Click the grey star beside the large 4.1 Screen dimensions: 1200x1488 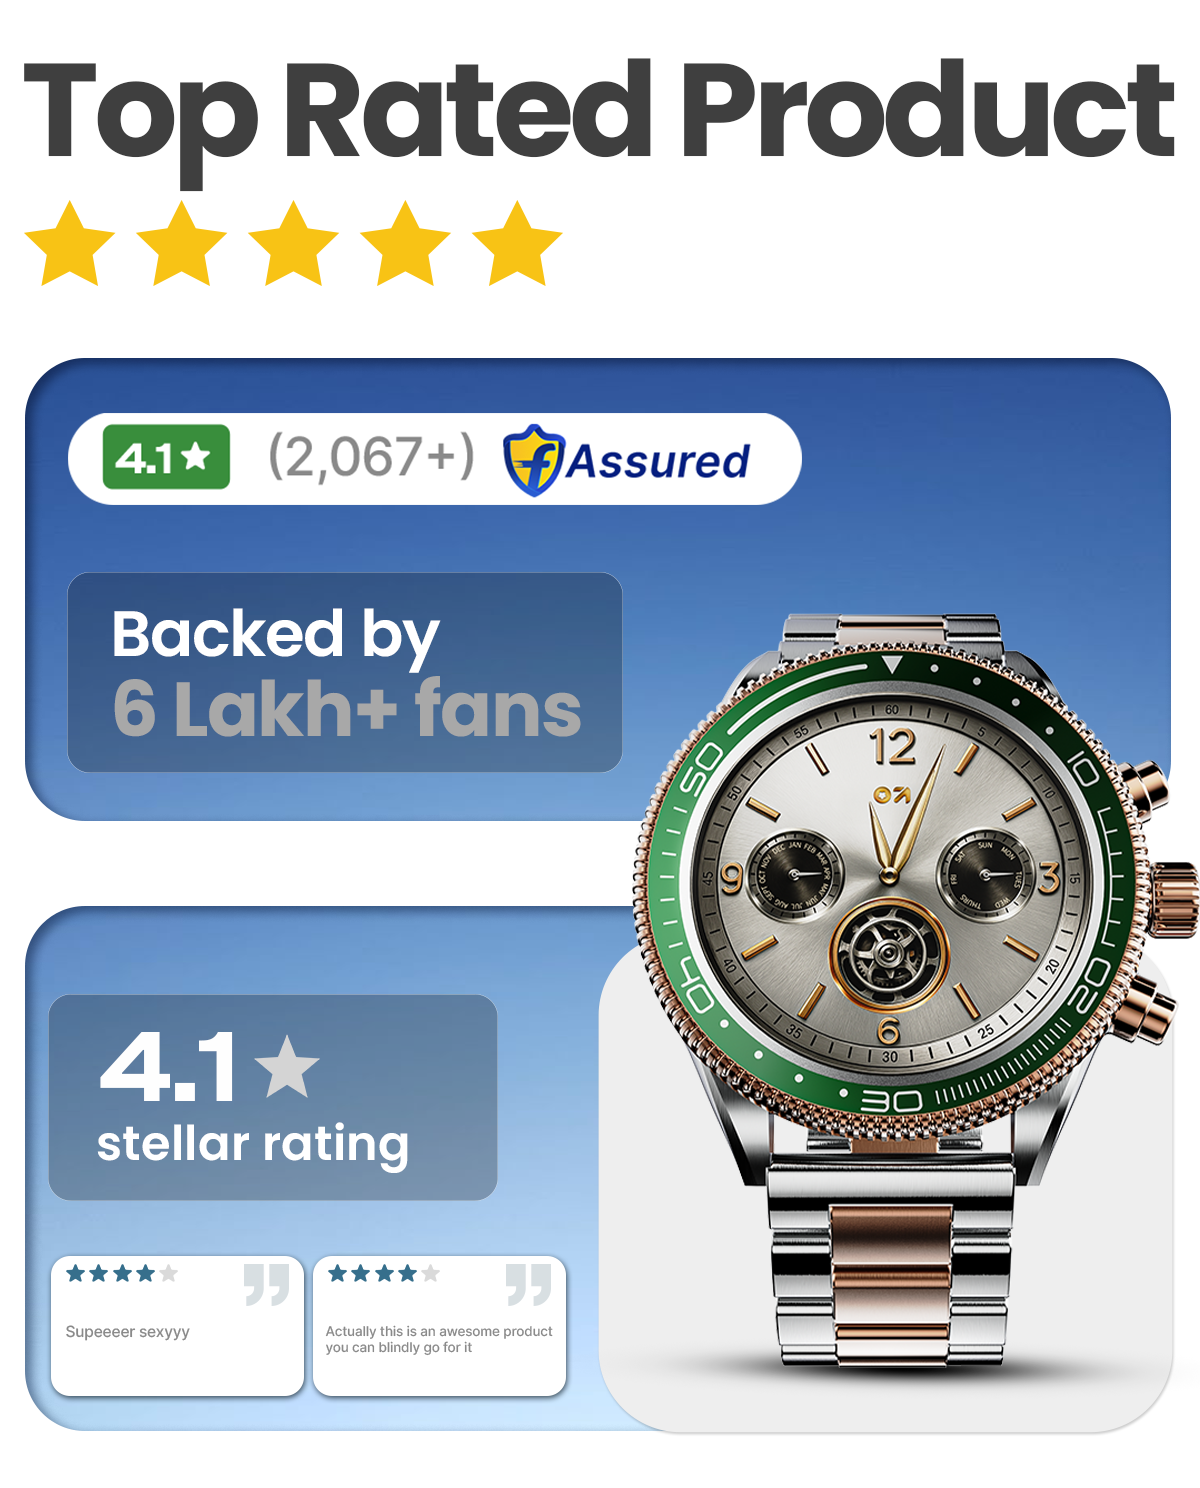pos(287,1066)
